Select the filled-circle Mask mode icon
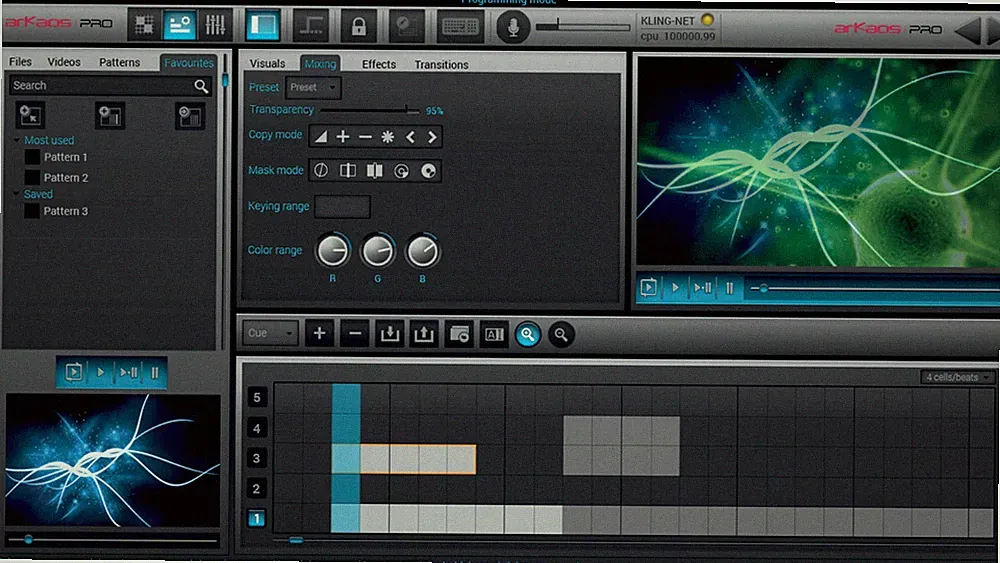 click(x=429, y=171)
